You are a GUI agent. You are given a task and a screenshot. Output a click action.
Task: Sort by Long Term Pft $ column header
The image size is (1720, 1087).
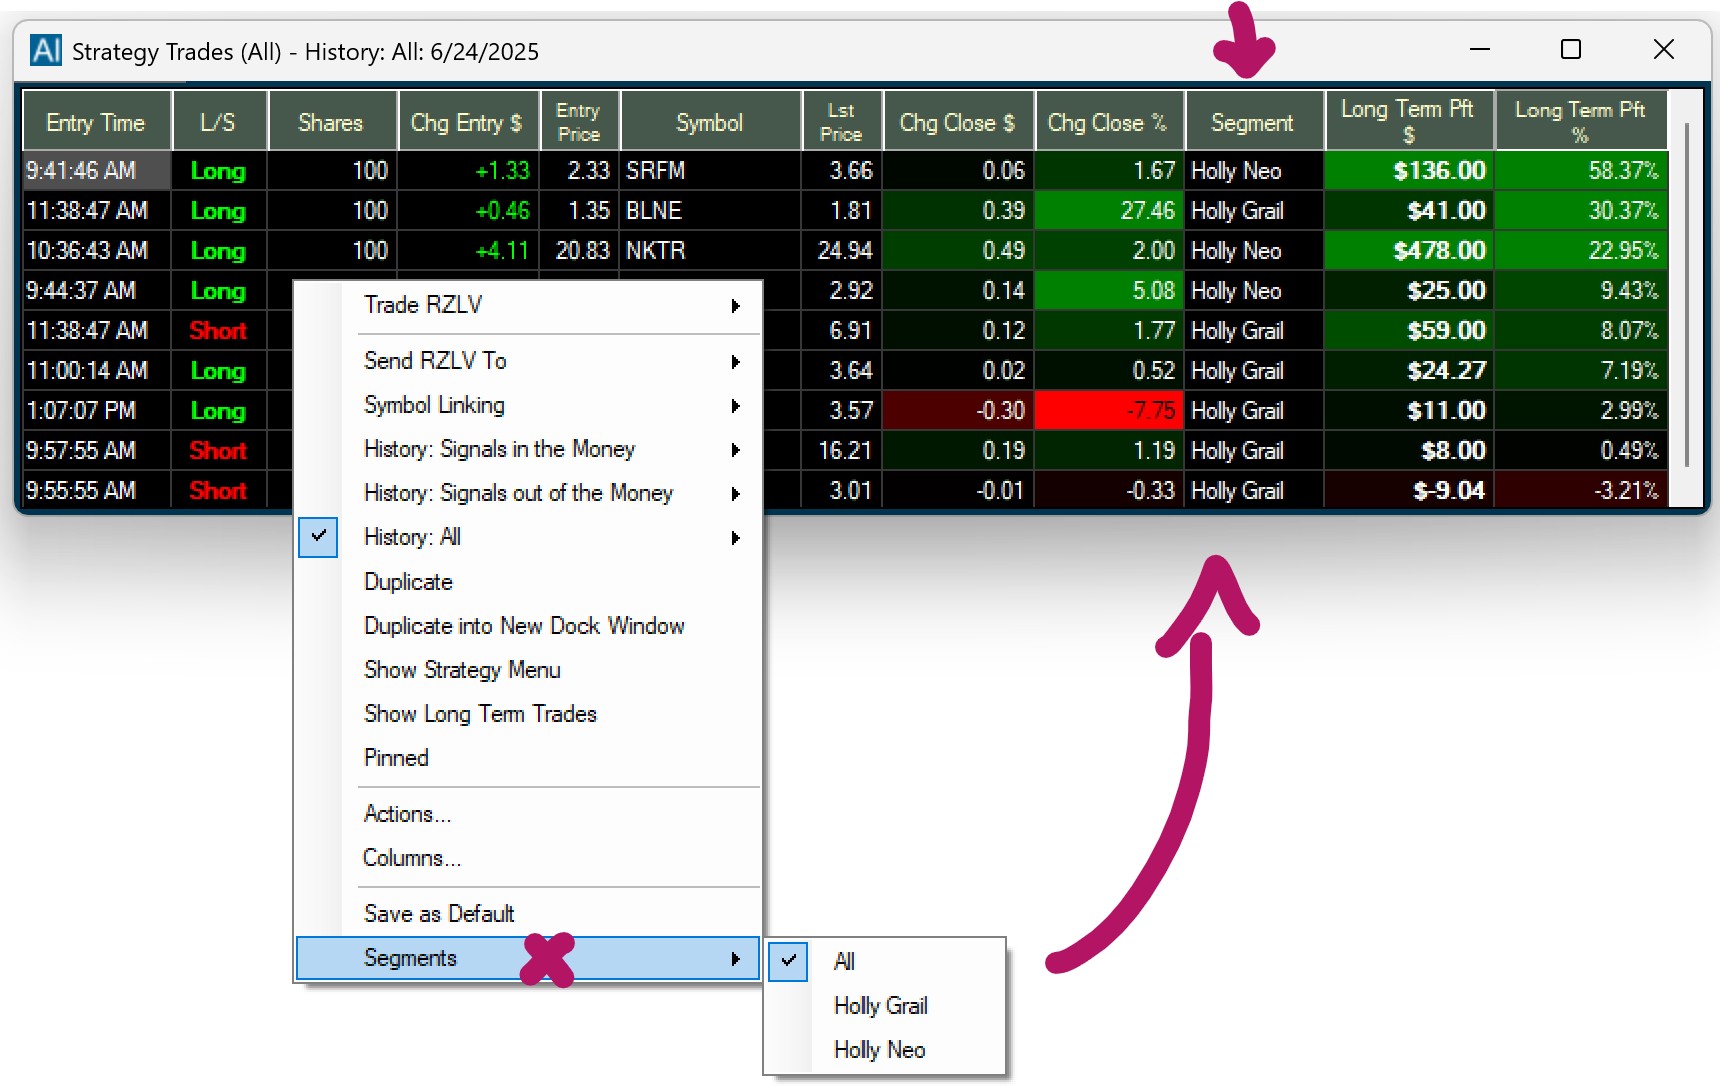point(1409,121)
